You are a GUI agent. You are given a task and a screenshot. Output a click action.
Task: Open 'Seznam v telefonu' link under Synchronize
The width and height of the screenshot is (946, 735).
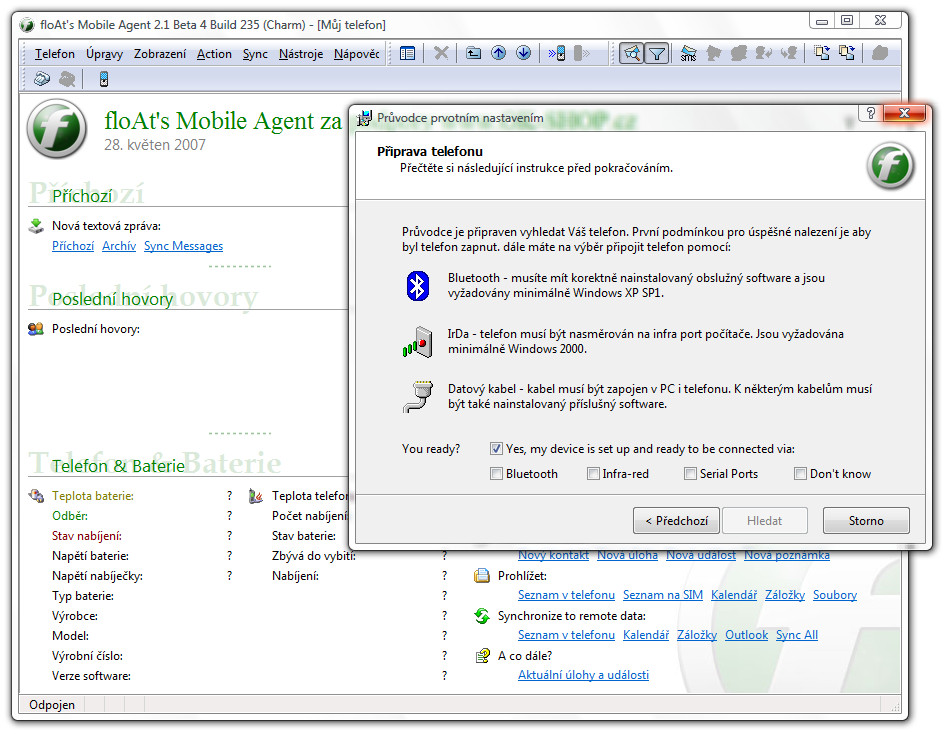(x=566, y=635)
